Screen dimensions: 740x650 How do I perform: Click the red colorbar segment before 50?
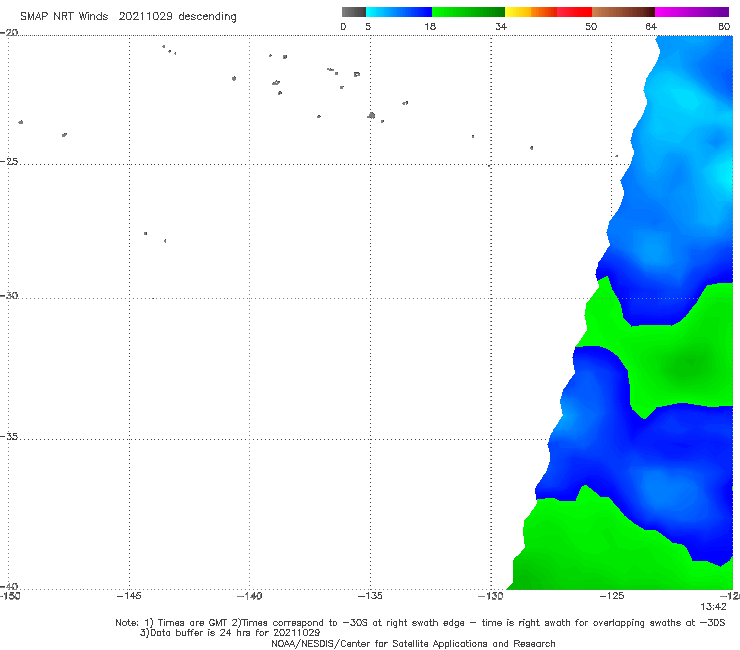tap(574, 12)
